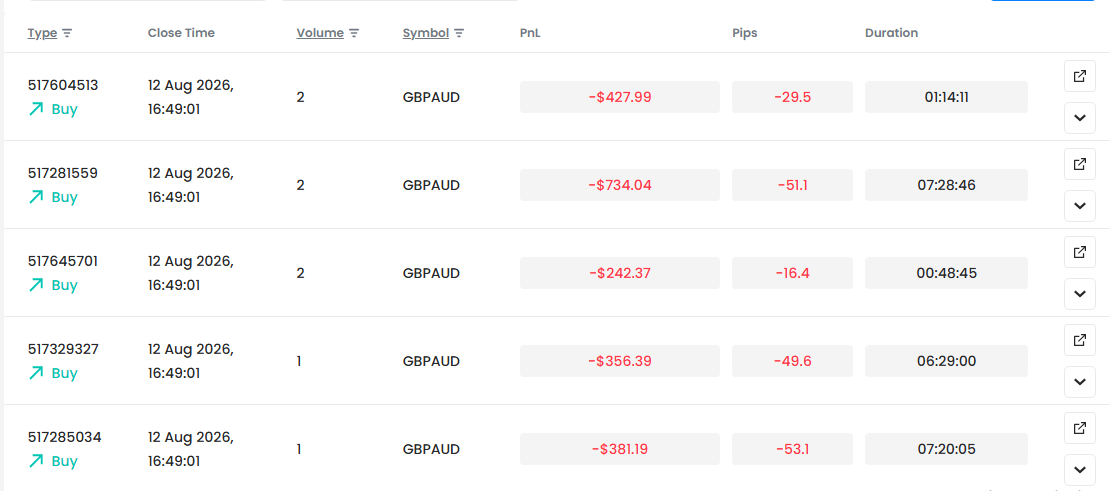Click the Volume column filter icon
The height and width of the screenshot is (491, 1110).
tap(354, 33)
